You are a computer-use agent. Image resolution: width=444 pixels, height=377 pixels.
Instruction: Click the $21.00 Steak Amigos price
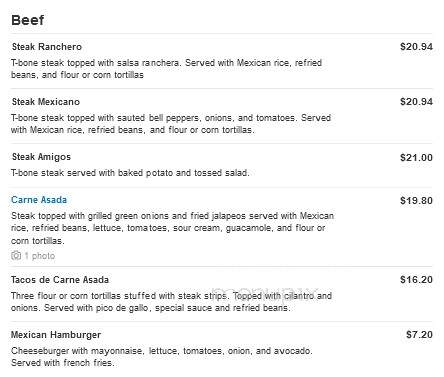point(416,157)
